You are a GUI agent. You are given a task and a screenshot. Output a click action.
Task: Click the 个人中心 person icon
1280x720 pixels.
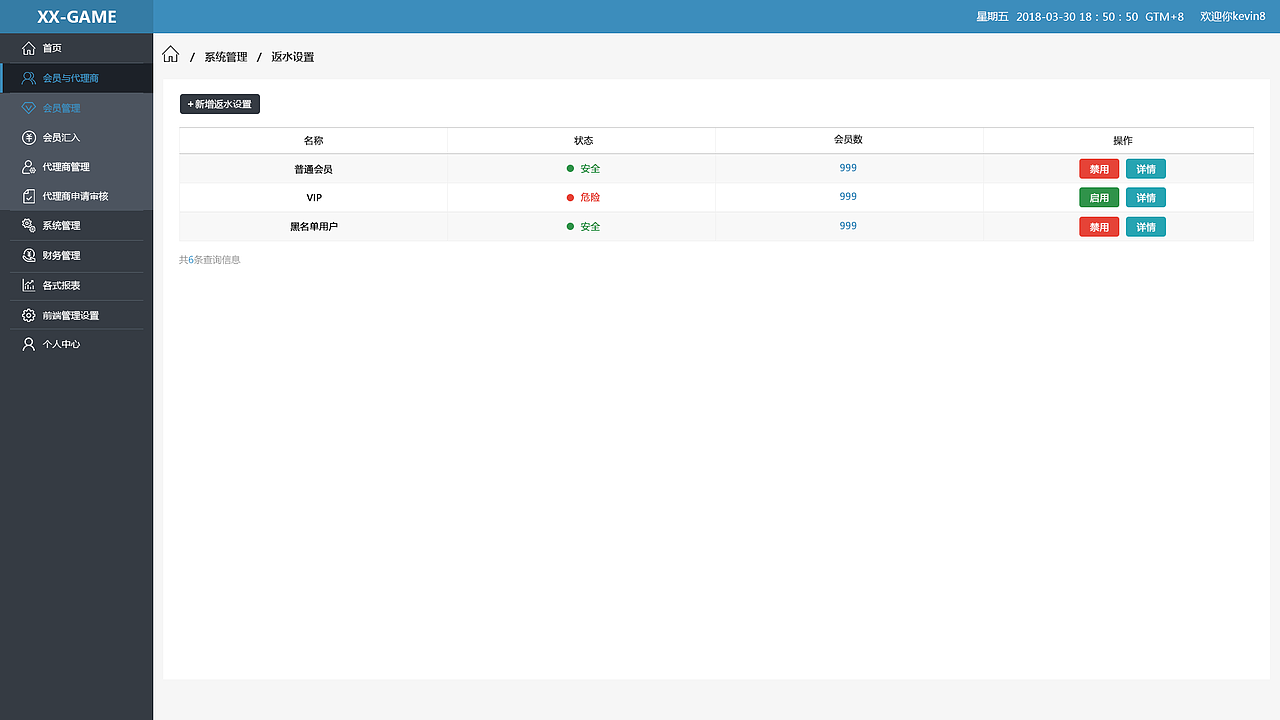click(29, 344)
